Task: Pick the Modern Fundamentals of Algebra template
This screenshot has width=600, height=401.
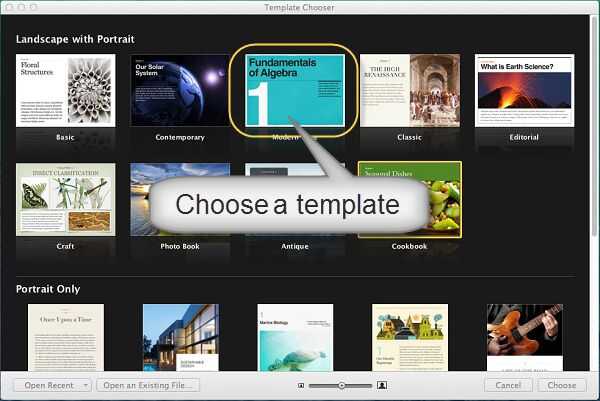Action: pos(295,90)
